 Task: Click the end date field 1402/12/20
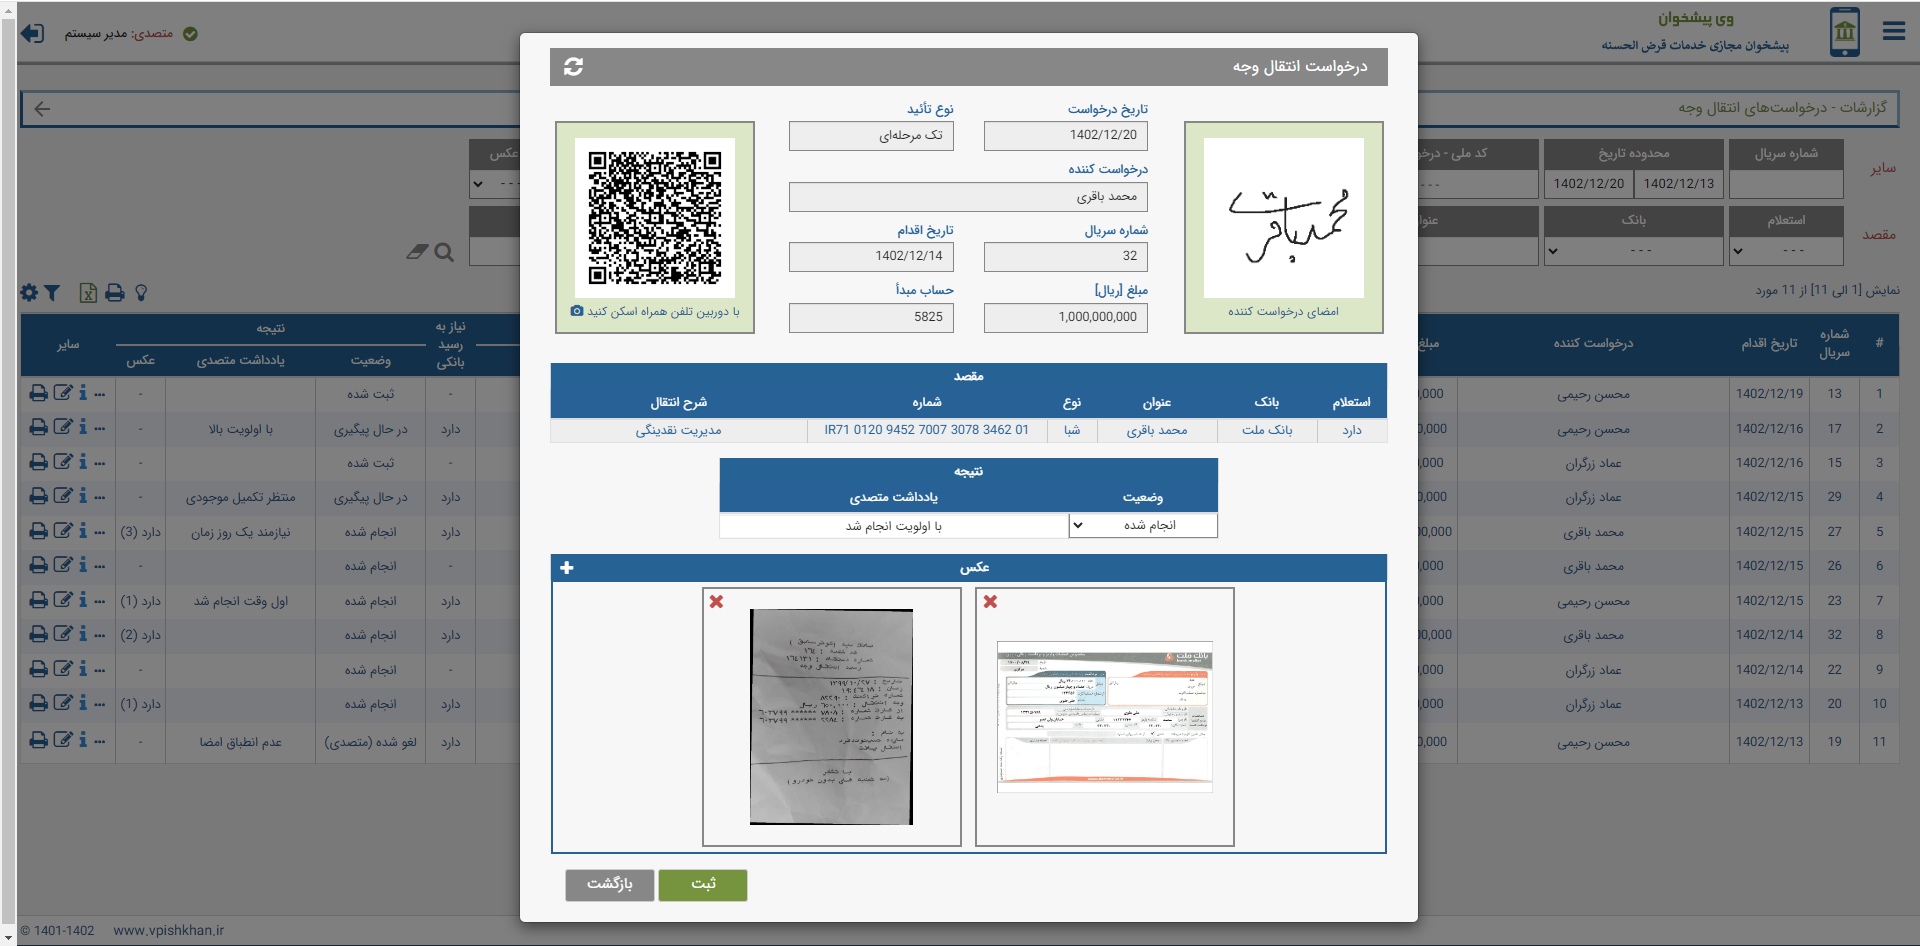1589,184
